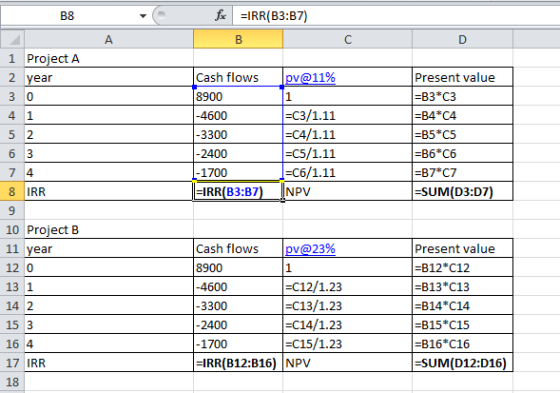Viewport: 560px width, 393px height.
Task: Click the Name Box showing B8
Action: pyautogui.click(x=67, y=16)
